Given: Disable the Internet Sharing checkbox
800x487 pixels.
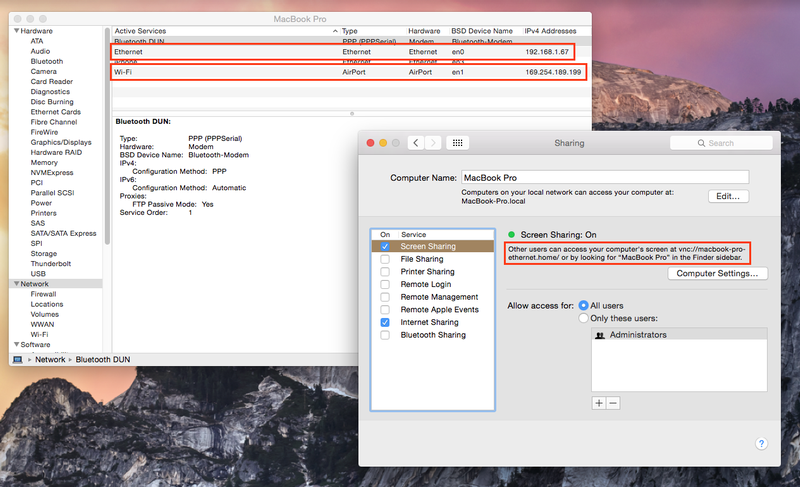Looking at the screenshot, I should [x=385, y=322].
